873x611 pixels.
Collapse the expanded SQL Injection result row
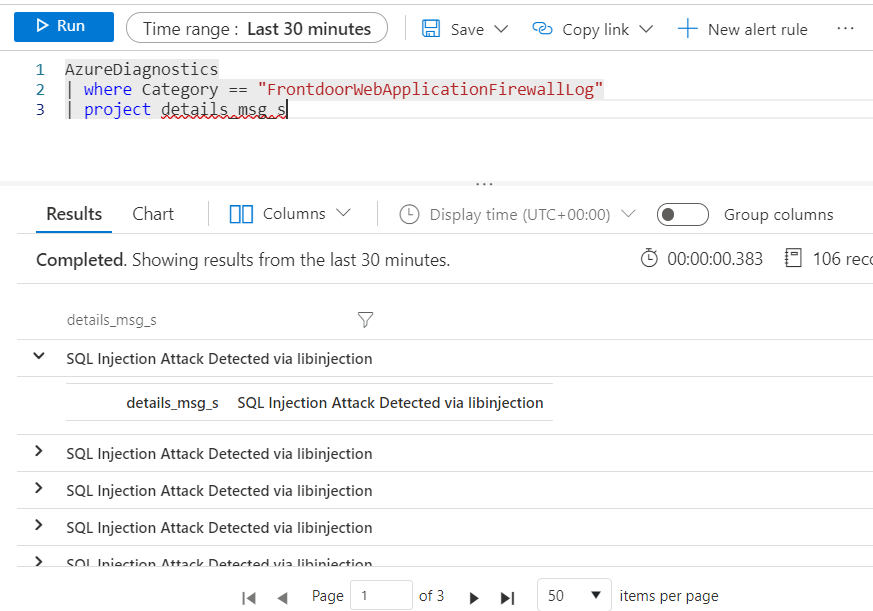click(x=38, y=354)
